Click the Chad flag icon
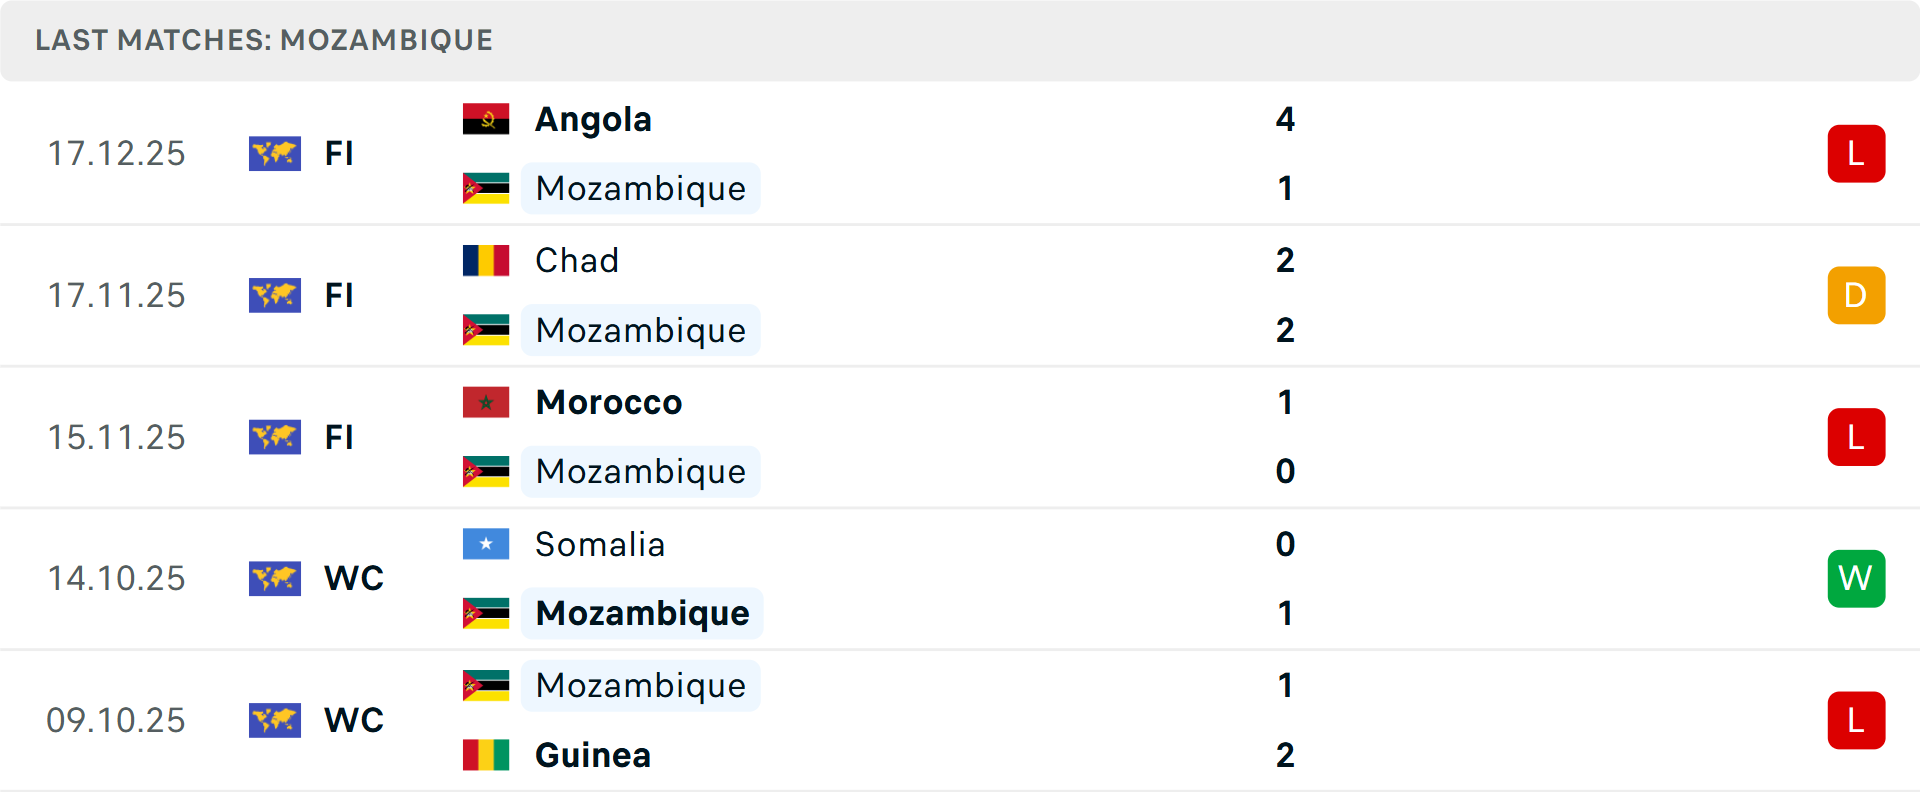The image size is (1920, 792). click(486, 260)
